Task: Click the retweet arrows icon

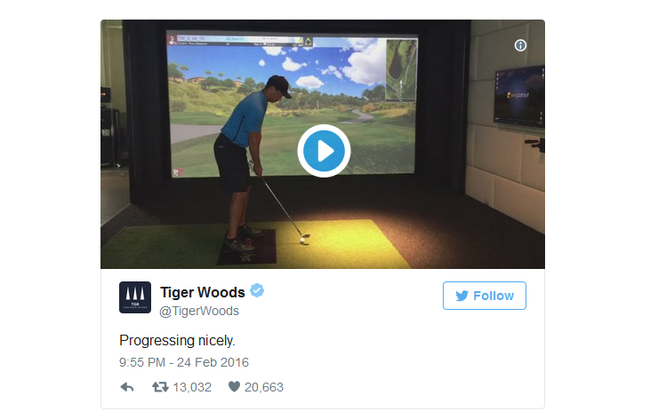Action: [x=160, y=387]
